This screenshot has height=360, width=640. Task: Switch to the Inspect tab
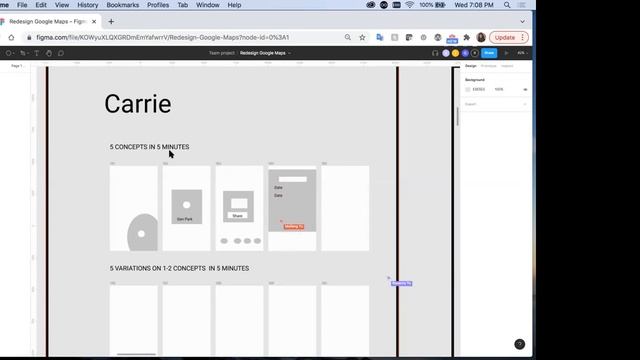point(507,66)
